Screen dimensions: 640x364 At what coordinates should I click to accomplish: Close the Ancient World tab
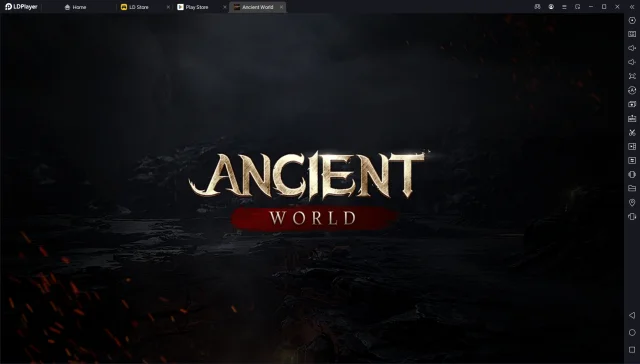281,7
